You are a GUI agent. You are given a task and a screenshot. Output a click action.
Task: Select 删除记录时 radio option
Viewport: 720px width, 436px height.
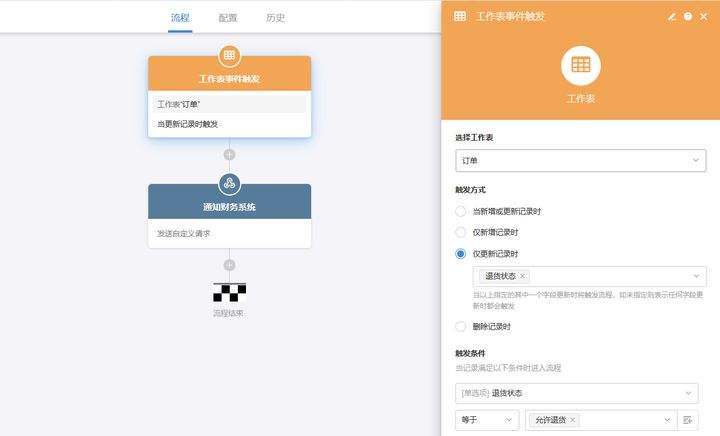tap(460, 326)
